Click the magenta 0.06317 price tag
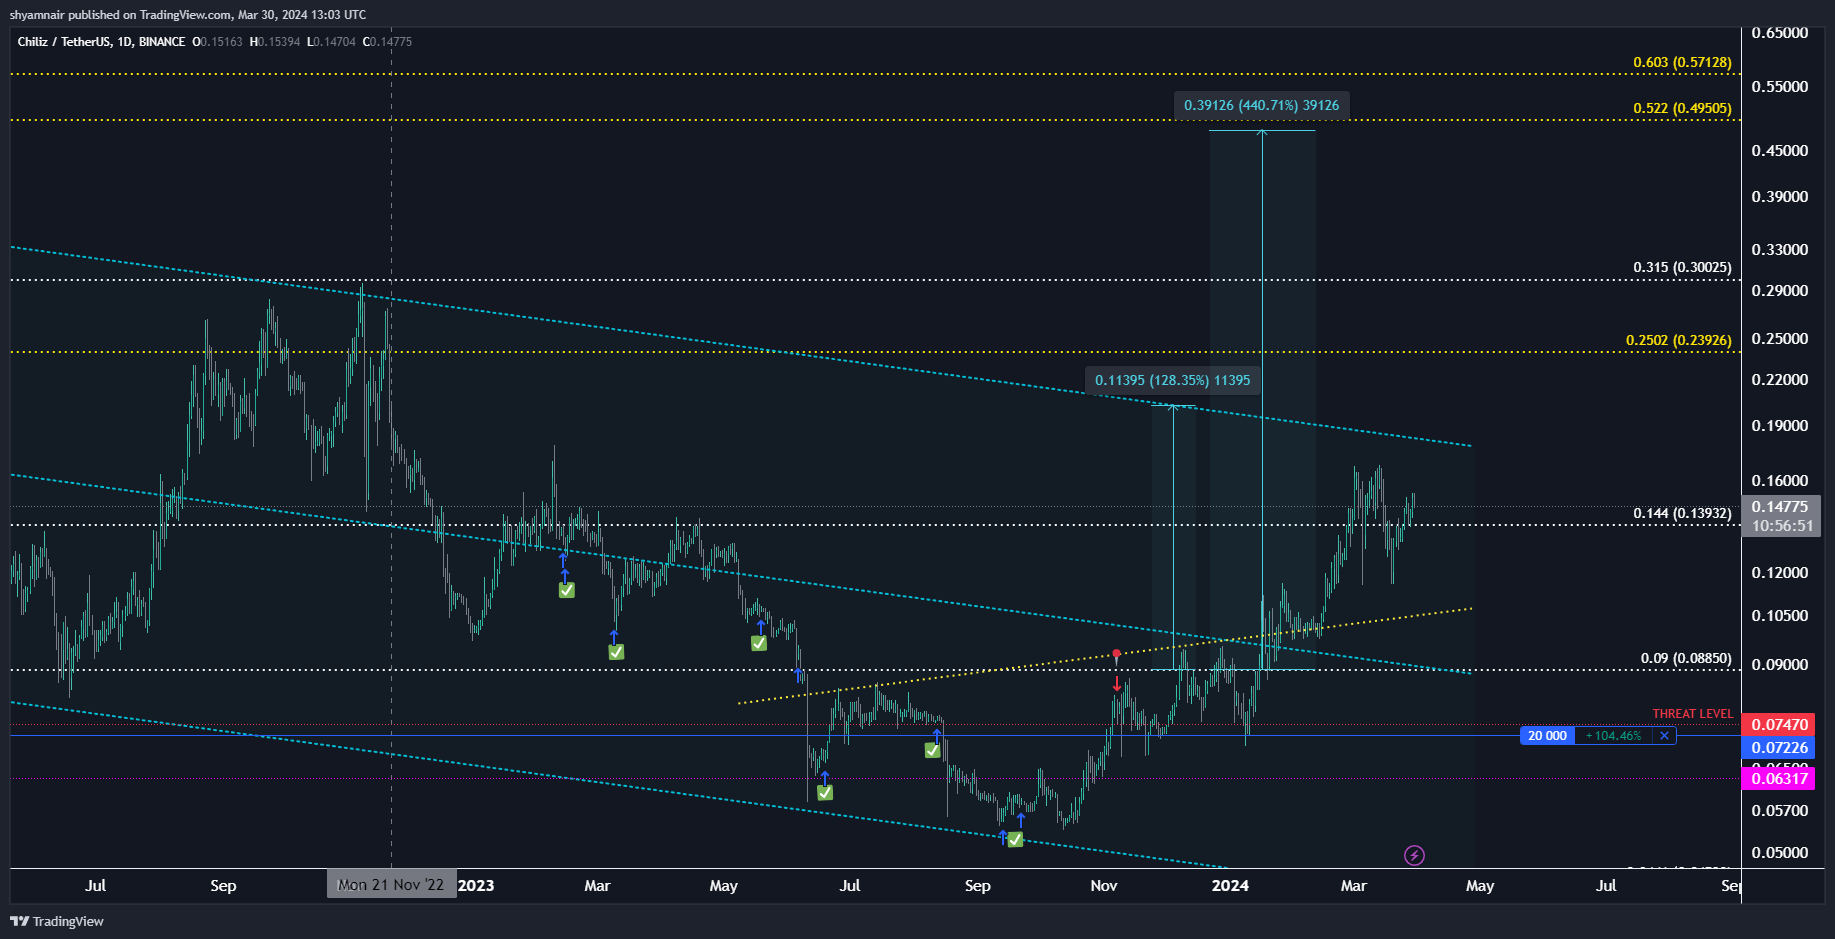1835x939 pixels. click(x=1779, y=778)
